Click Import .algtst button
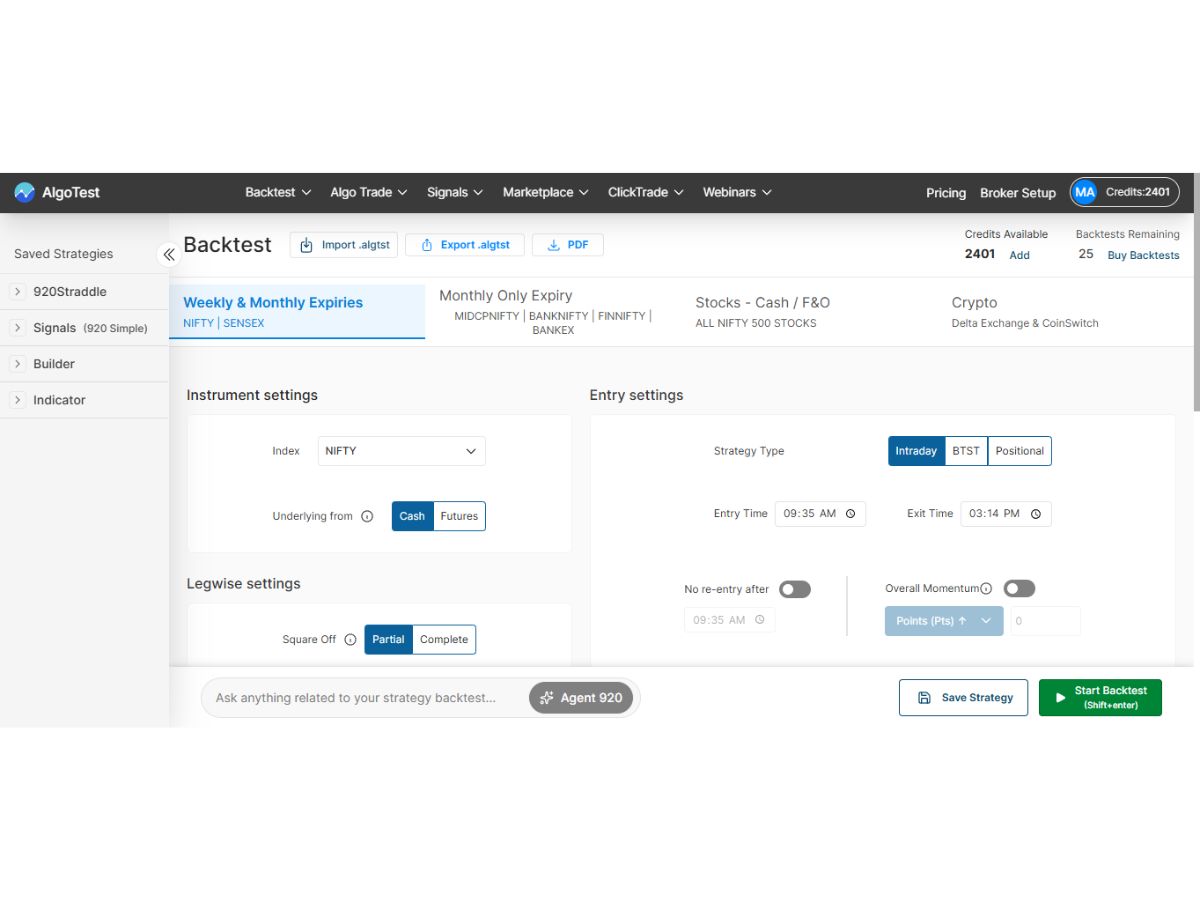The height and width of the screenshot is (900, 1200). click(x=344, y=245)
